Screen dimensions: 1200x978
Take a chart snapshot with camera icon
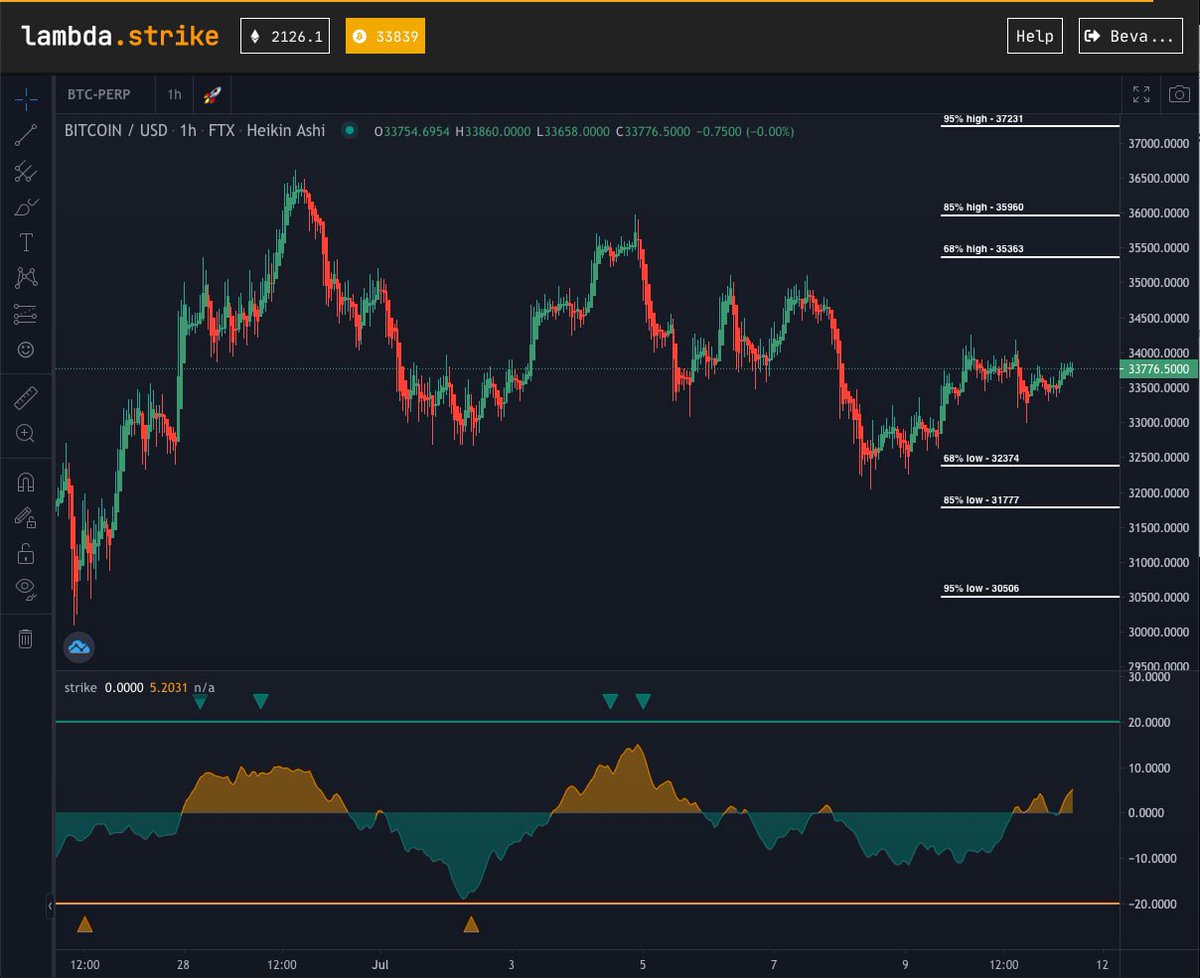tap(1179, 94)
